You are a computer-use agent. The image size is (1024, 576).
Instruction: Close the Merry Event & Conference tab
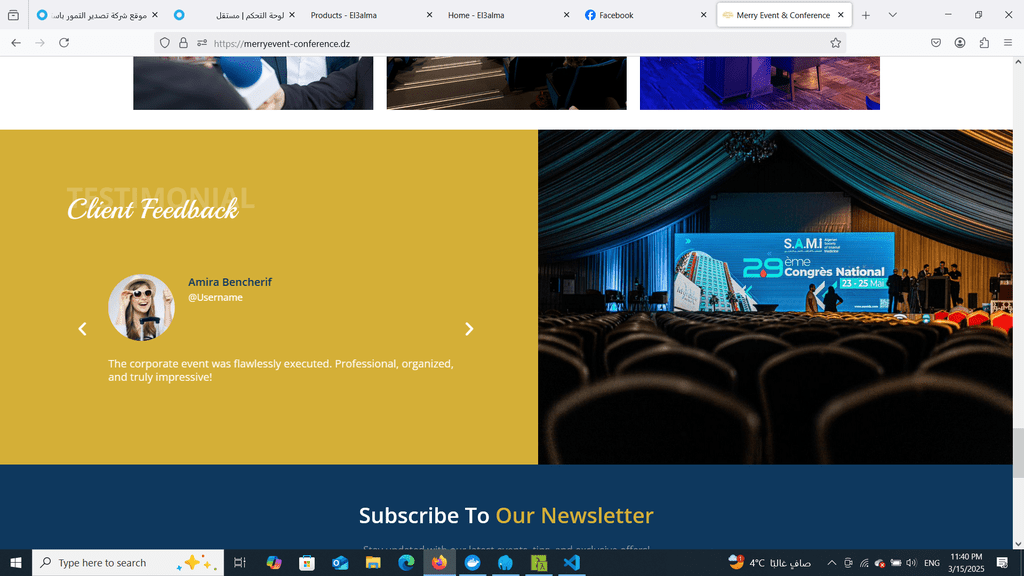pos(840,15)
